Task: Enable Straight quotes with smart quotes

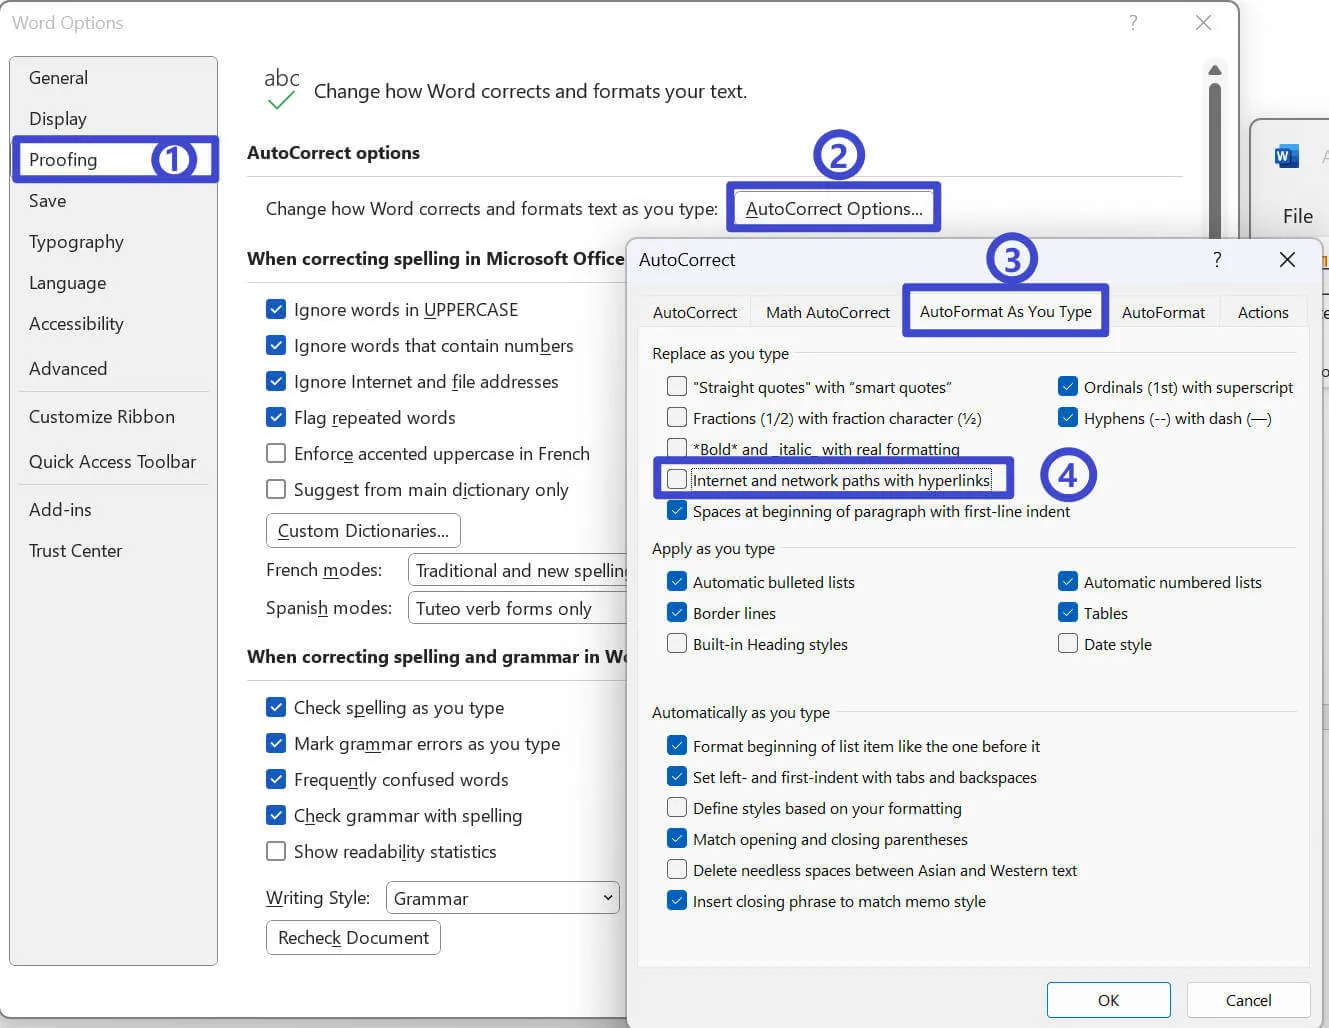Action: 677,386
